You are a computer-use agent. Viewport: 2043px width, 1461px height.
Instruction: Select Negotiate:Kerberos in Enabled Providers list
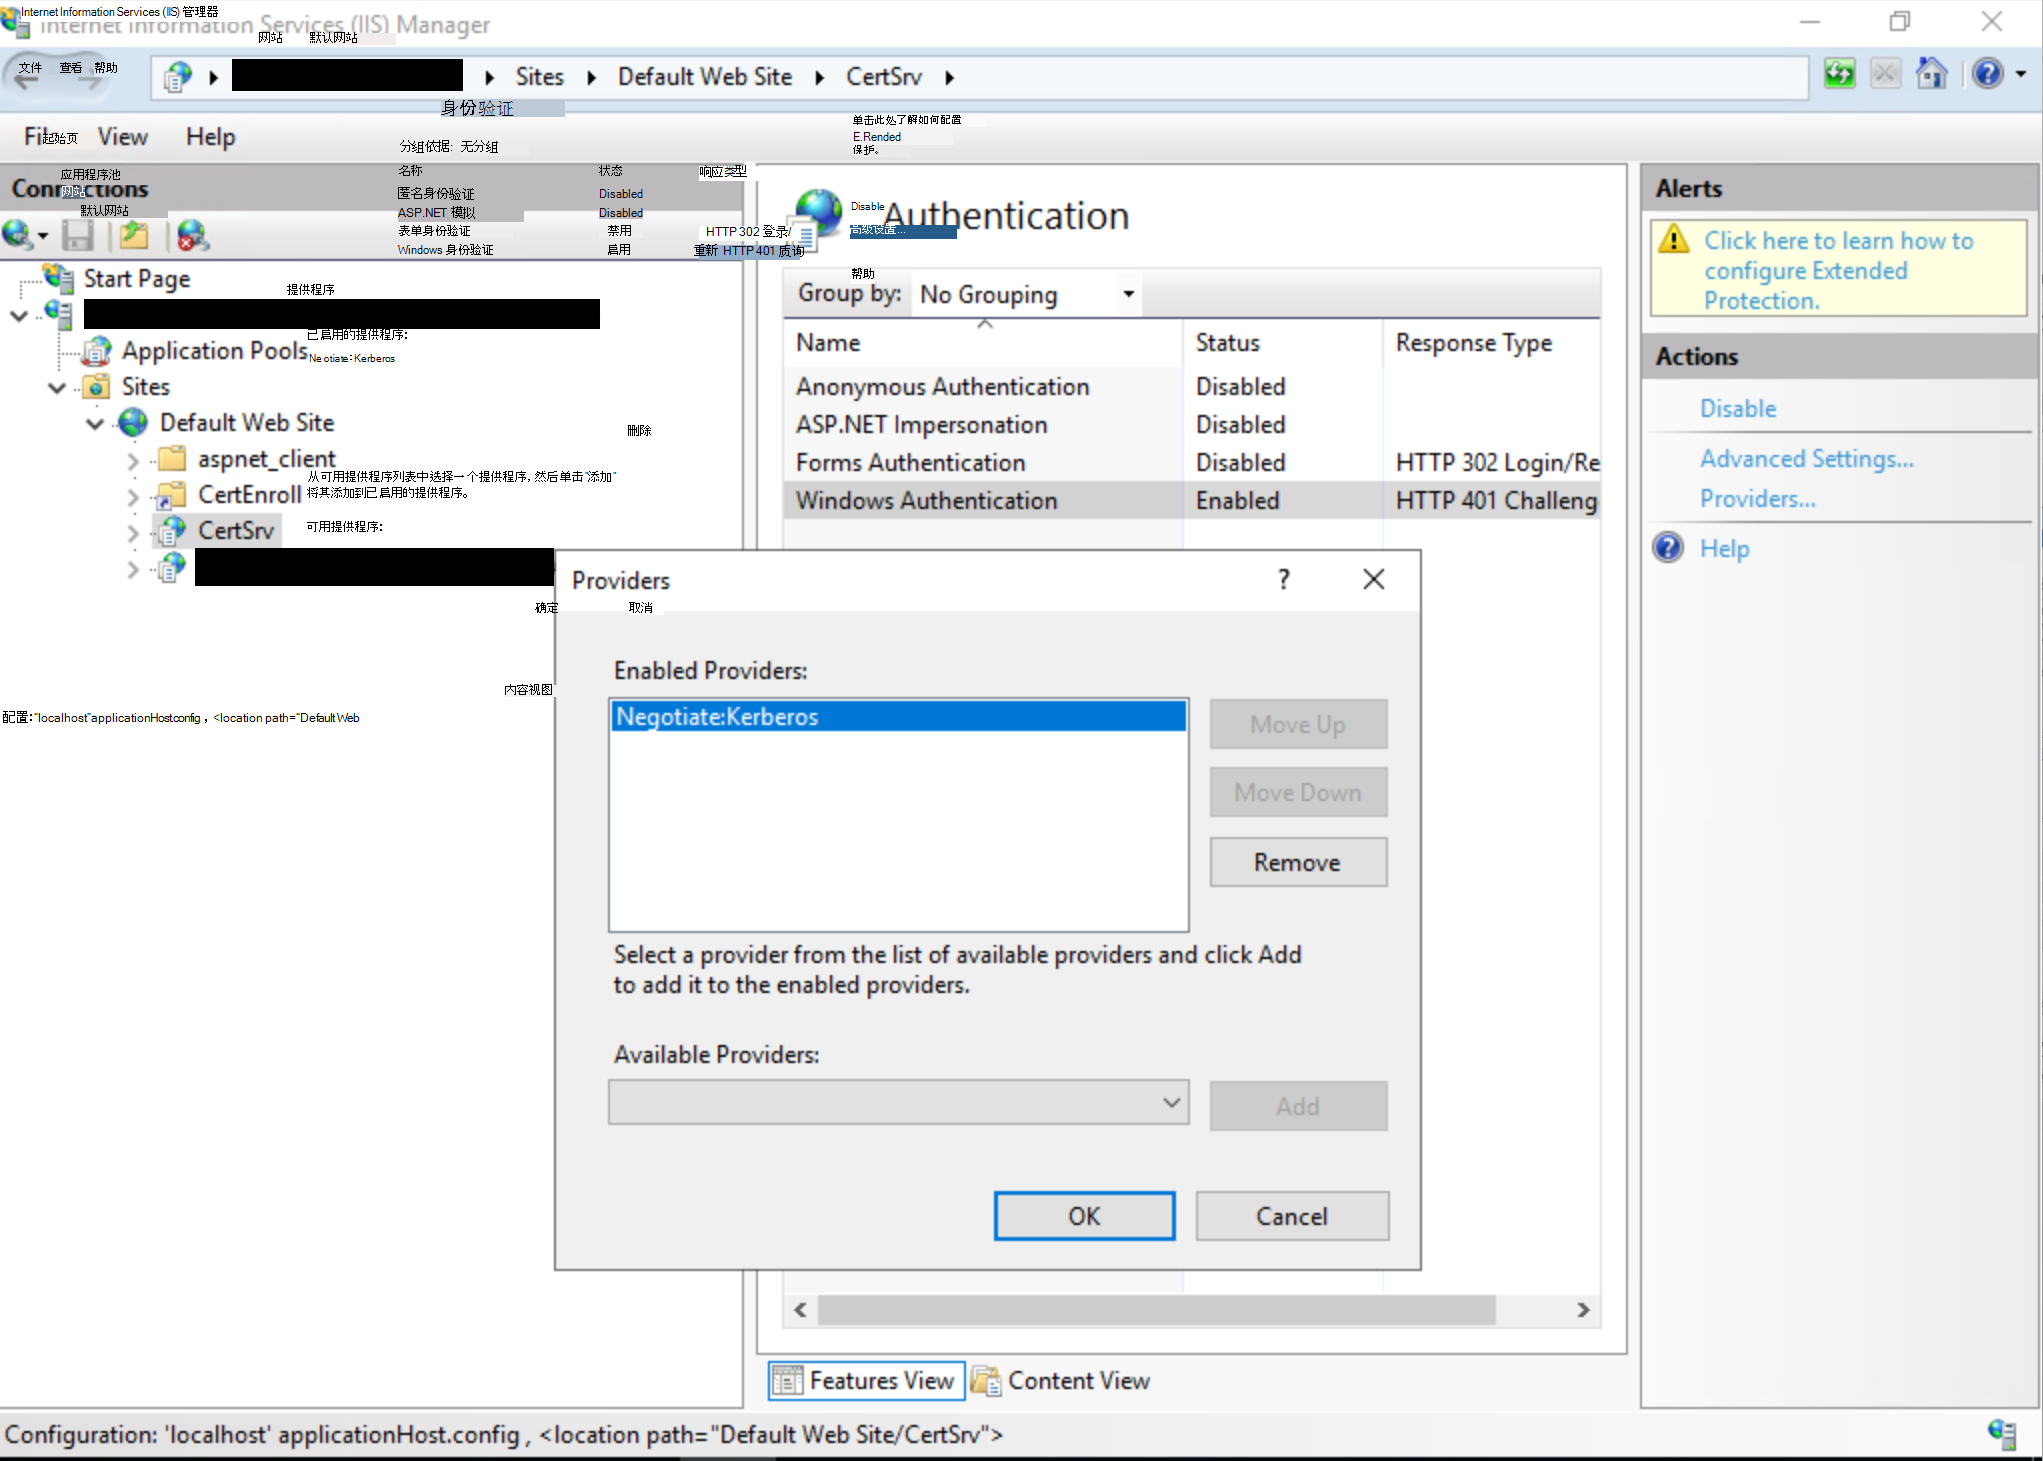(898, 716)
